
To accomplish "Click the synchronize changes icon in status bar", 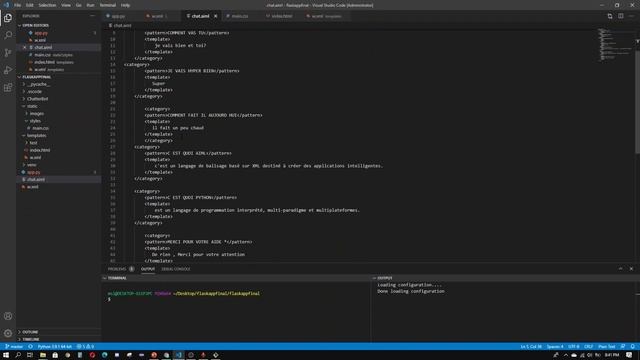I will 31,347.
